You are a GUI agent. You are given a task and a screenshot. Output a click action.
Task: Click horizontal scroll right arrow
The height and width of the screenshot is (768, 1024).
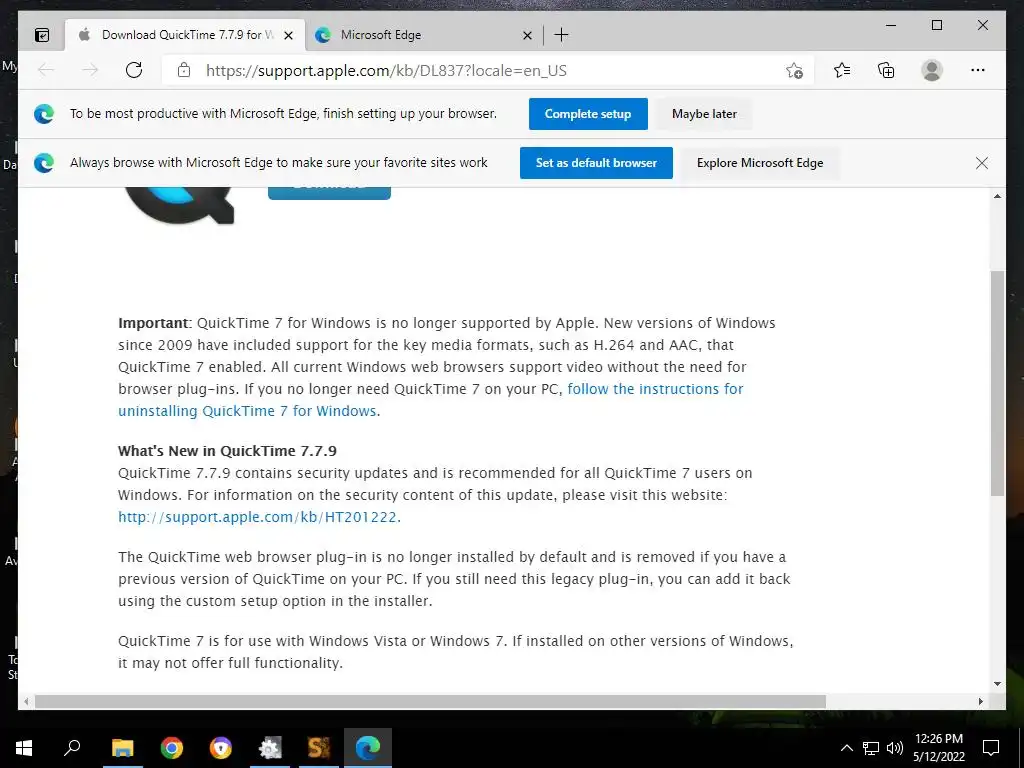click(x=980, y=701)
